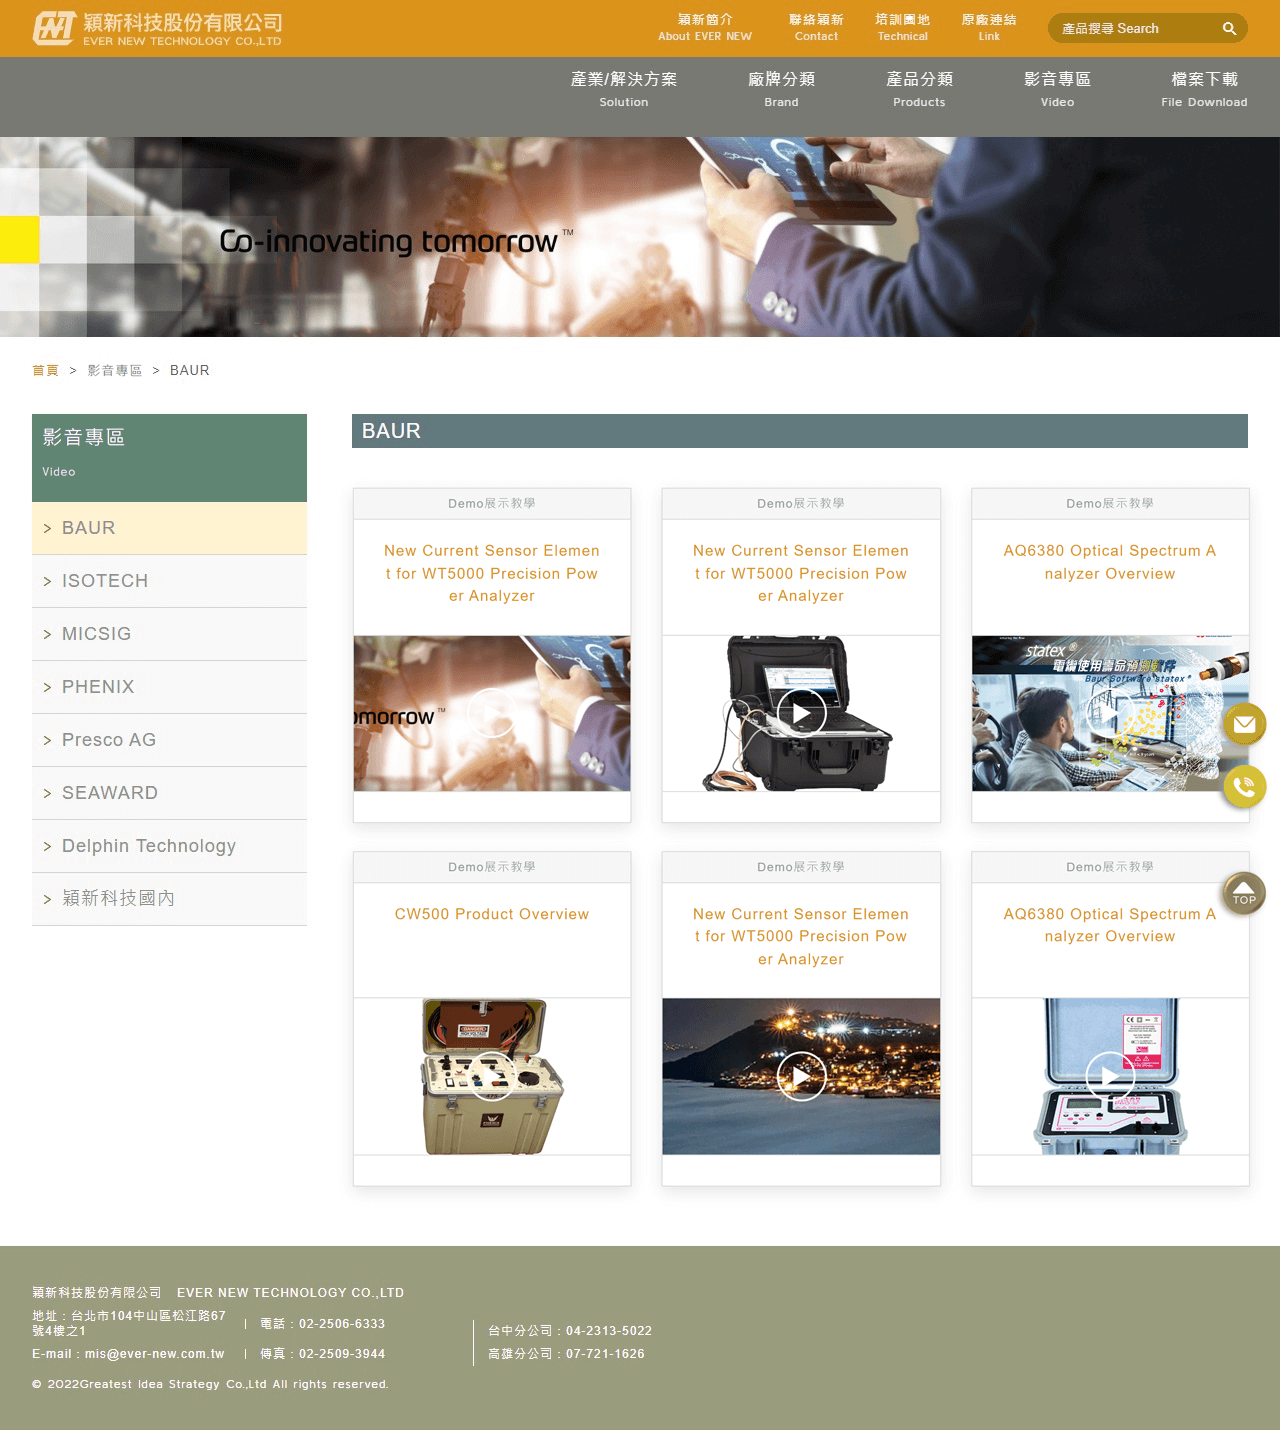Image resolution: width=1280 pixels, height=1430 pixels.
Task: Open the Contact menu item
Action: click(816, 27)
